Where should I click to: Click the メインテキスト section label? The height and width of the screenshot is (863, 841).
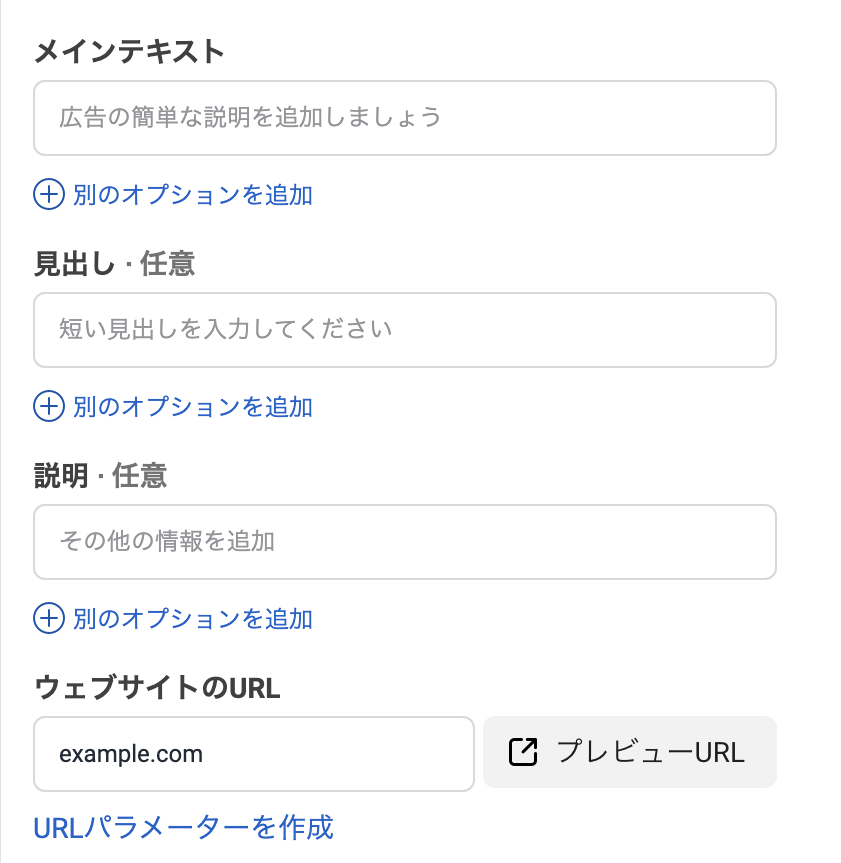[x=130, y=52]
